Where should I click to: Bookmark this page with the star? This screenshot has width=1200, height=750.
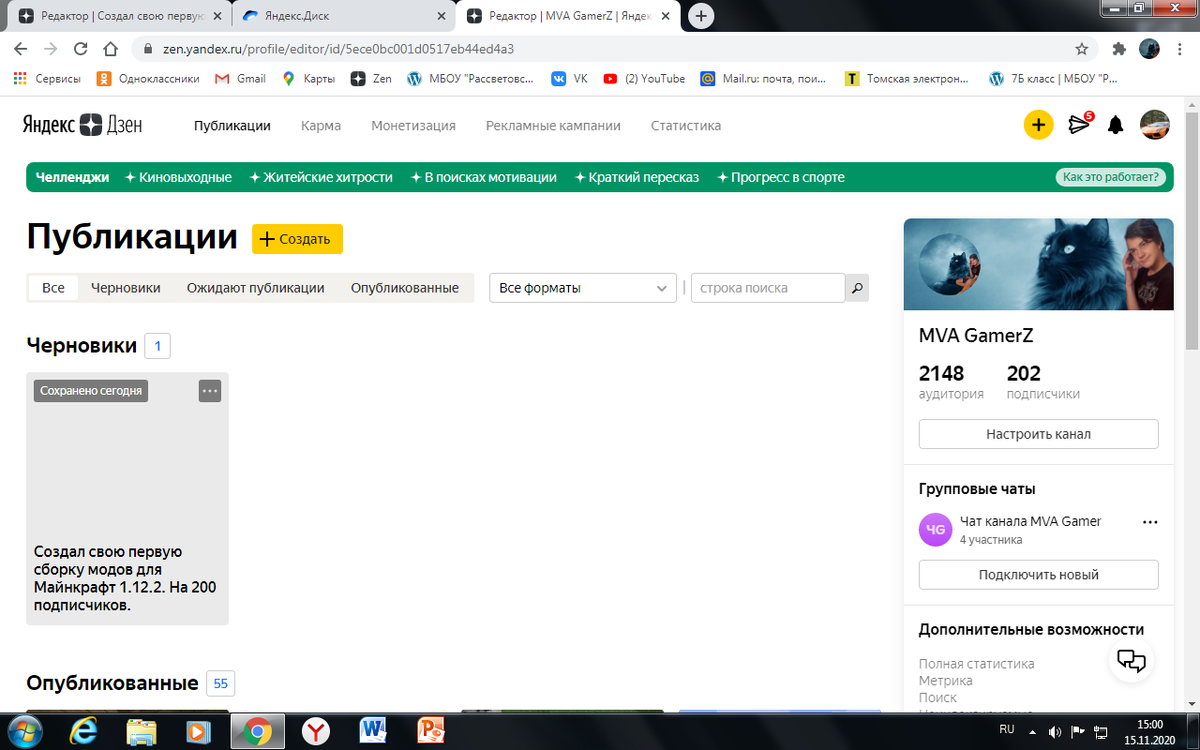point(1081,48)
